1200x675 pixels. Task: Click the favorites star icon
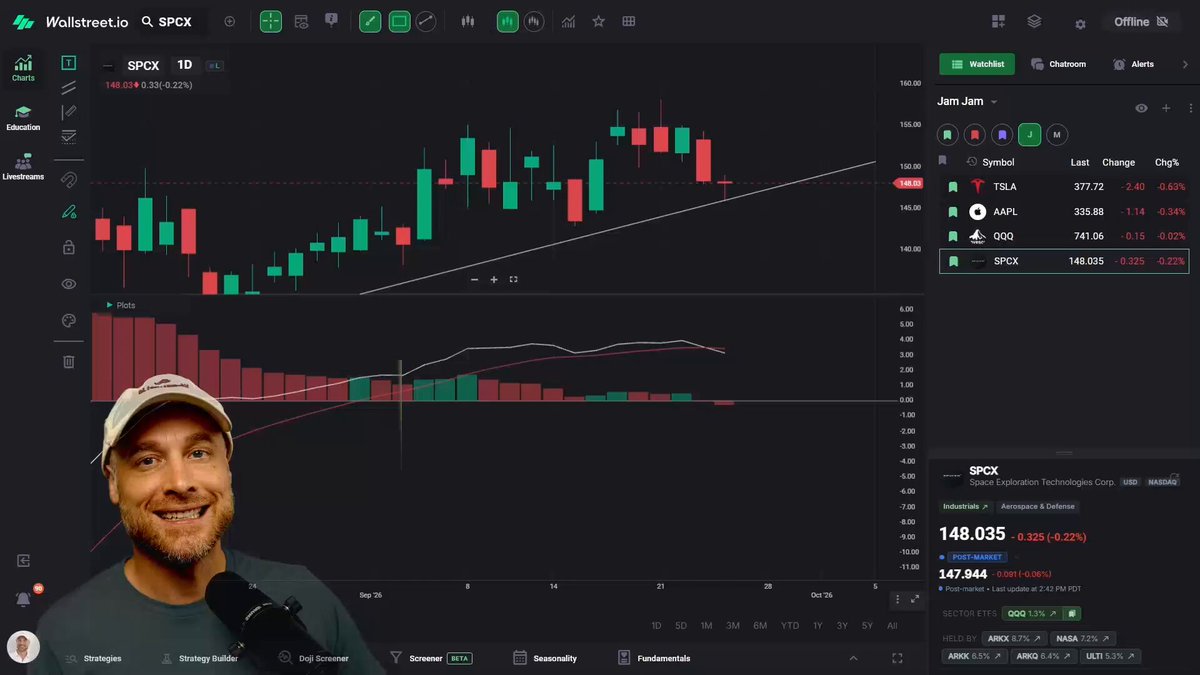598,21
